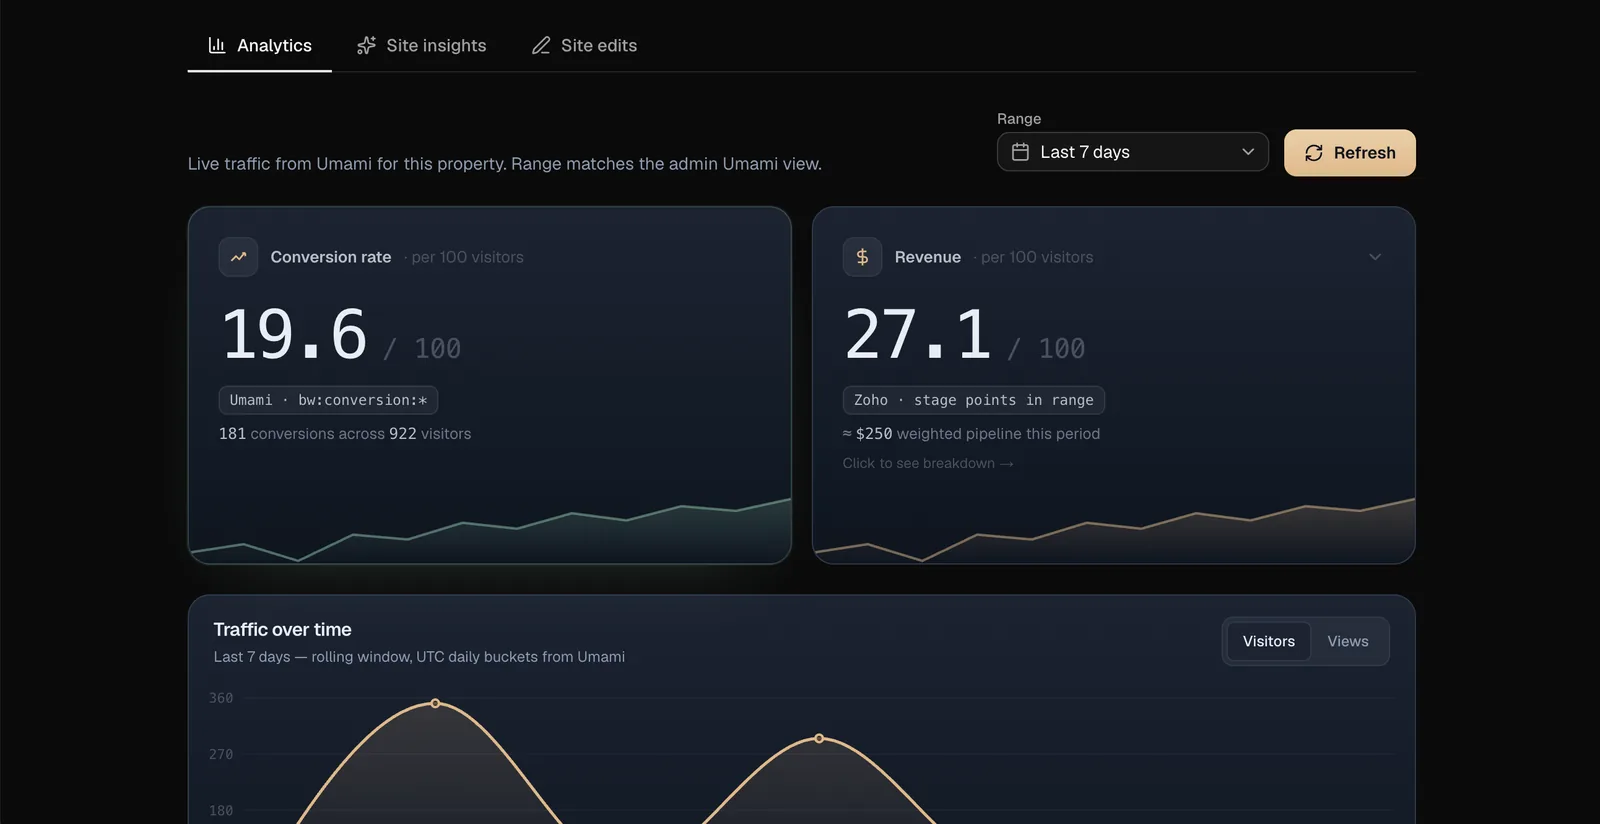Click the Conversion rate trend icon
The height and width of the screenshot is (824, 1600).
point(239,257)
